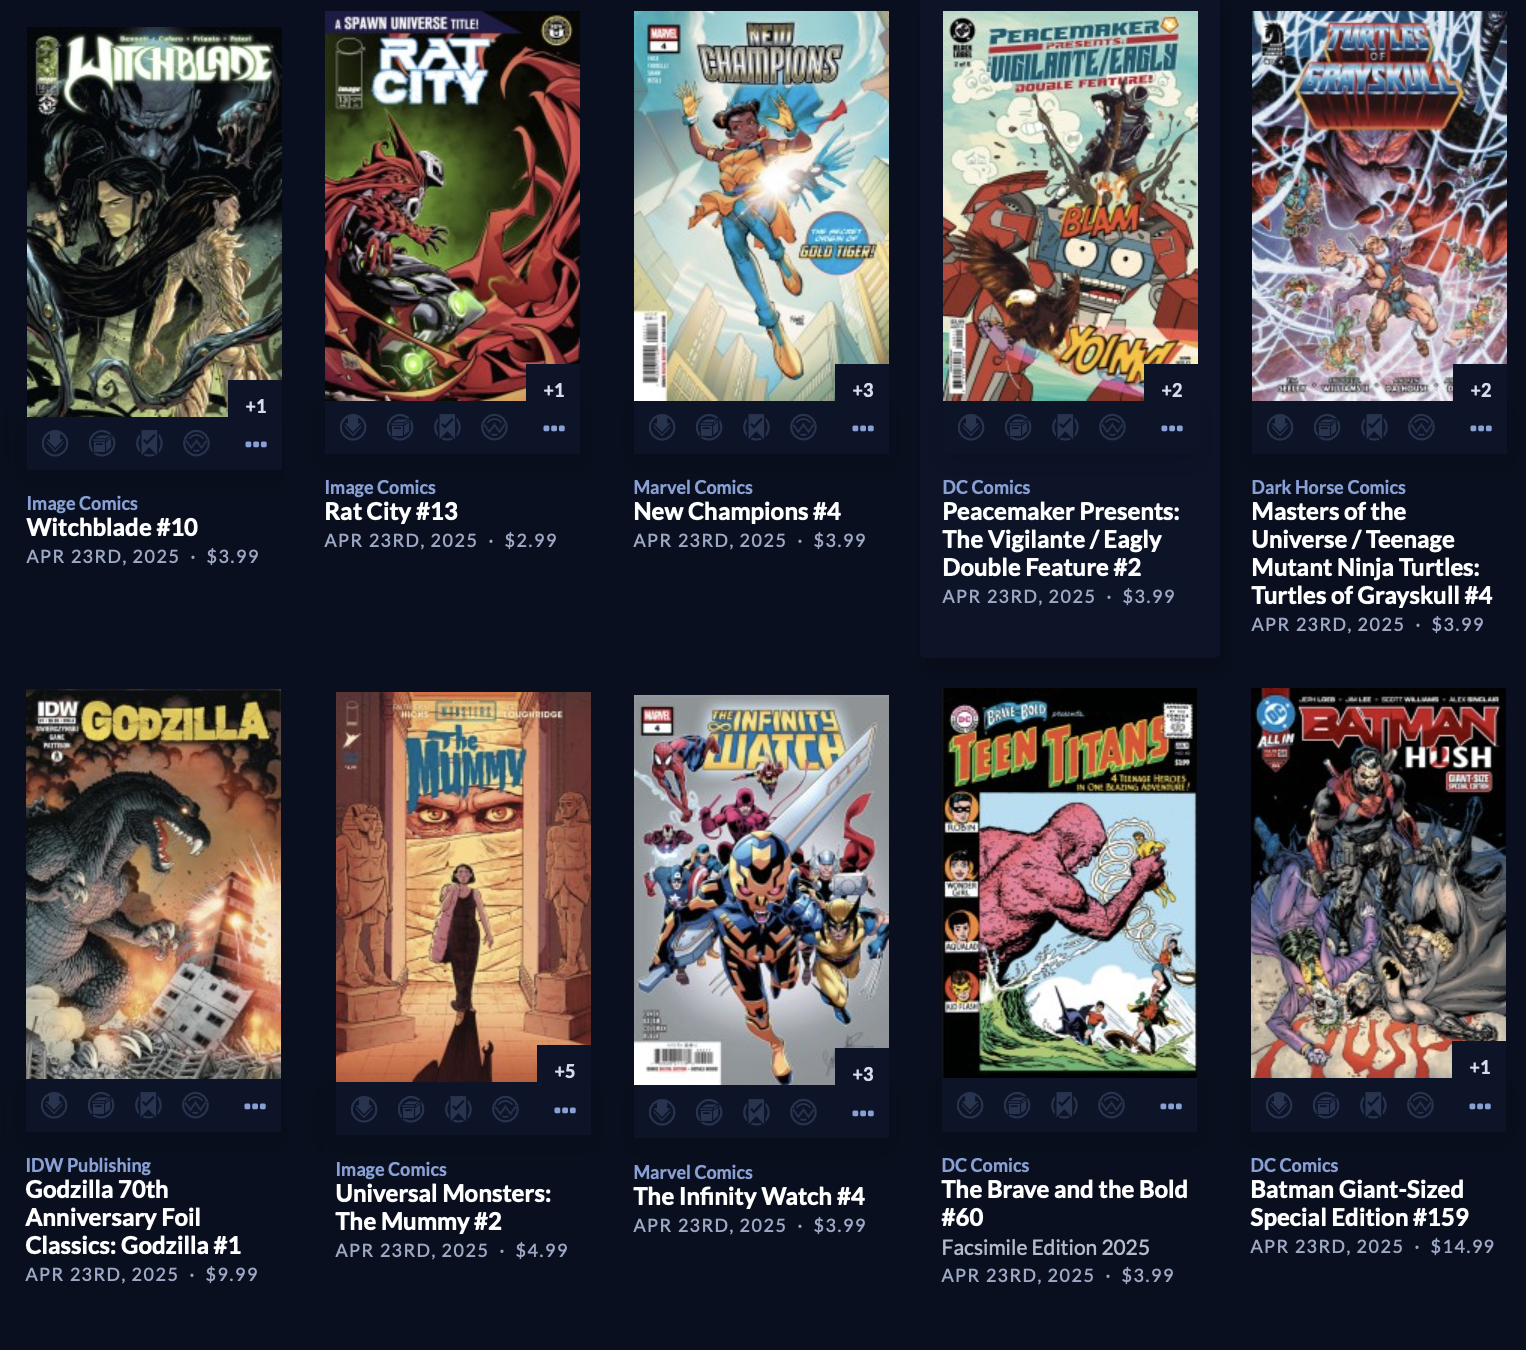1526x1350 pixels.
Task: Open more options for The Infinity Watch #4
Action: pyautogui.click(x=863, y=1113)
